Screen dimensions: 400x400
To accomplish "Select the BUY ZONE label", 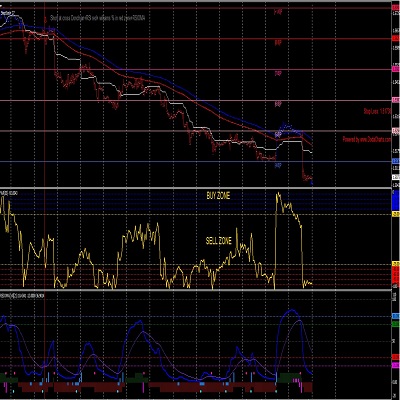I will click(218, 196).
